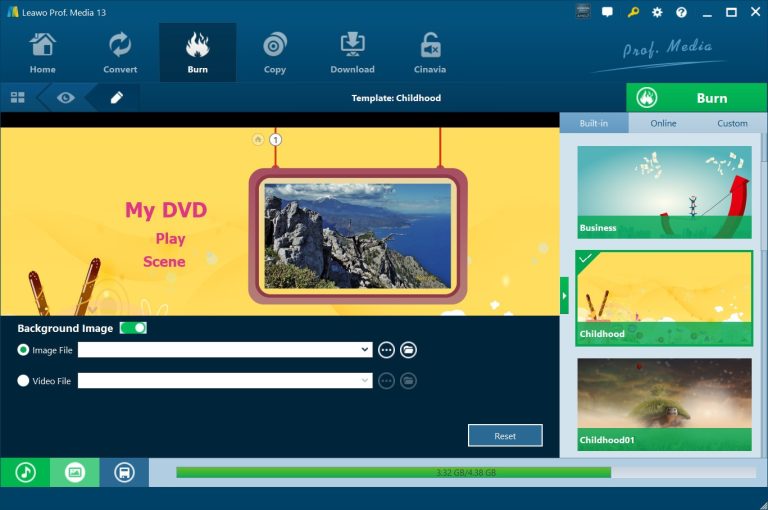The height and width of the screenshot is (510, 768).
Task: Click the Reset button
Action: [x=505, y=436]
